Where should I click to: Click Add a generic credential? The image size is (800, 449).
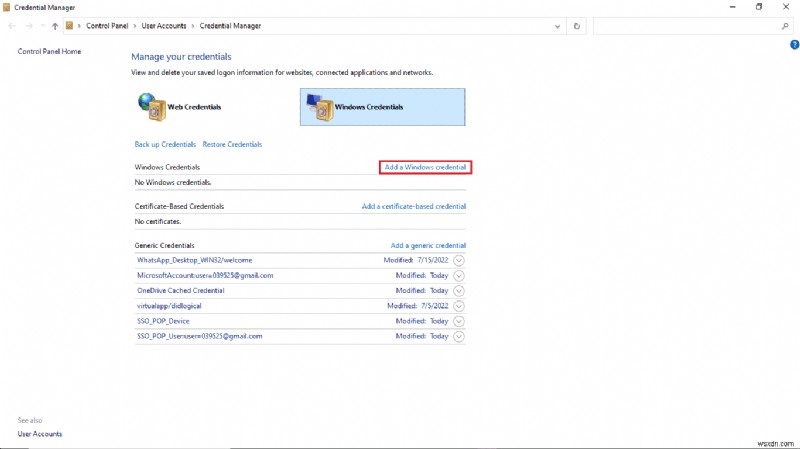coord(428,245)
